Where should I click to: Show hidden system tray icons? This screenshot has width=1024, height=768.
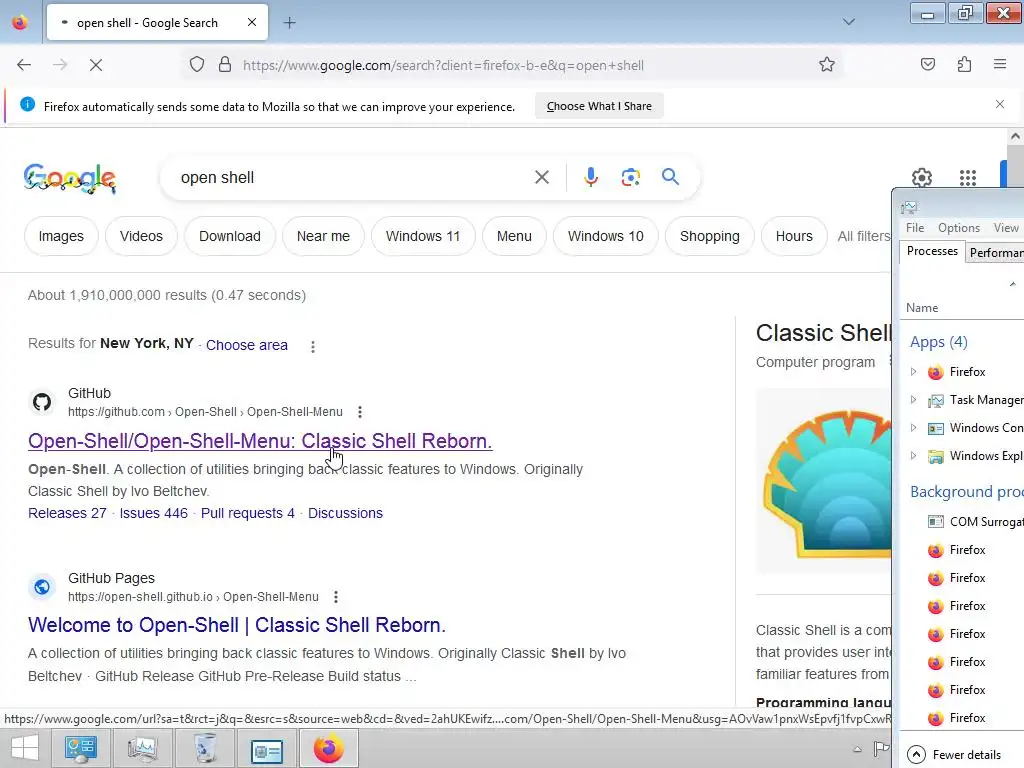click(857, 749)
